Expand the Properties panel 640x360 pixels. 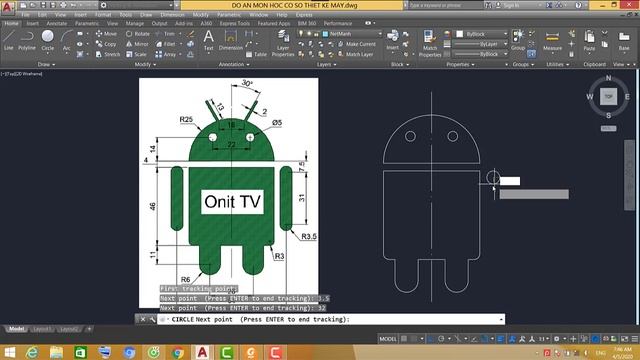[x=460, y=64]
